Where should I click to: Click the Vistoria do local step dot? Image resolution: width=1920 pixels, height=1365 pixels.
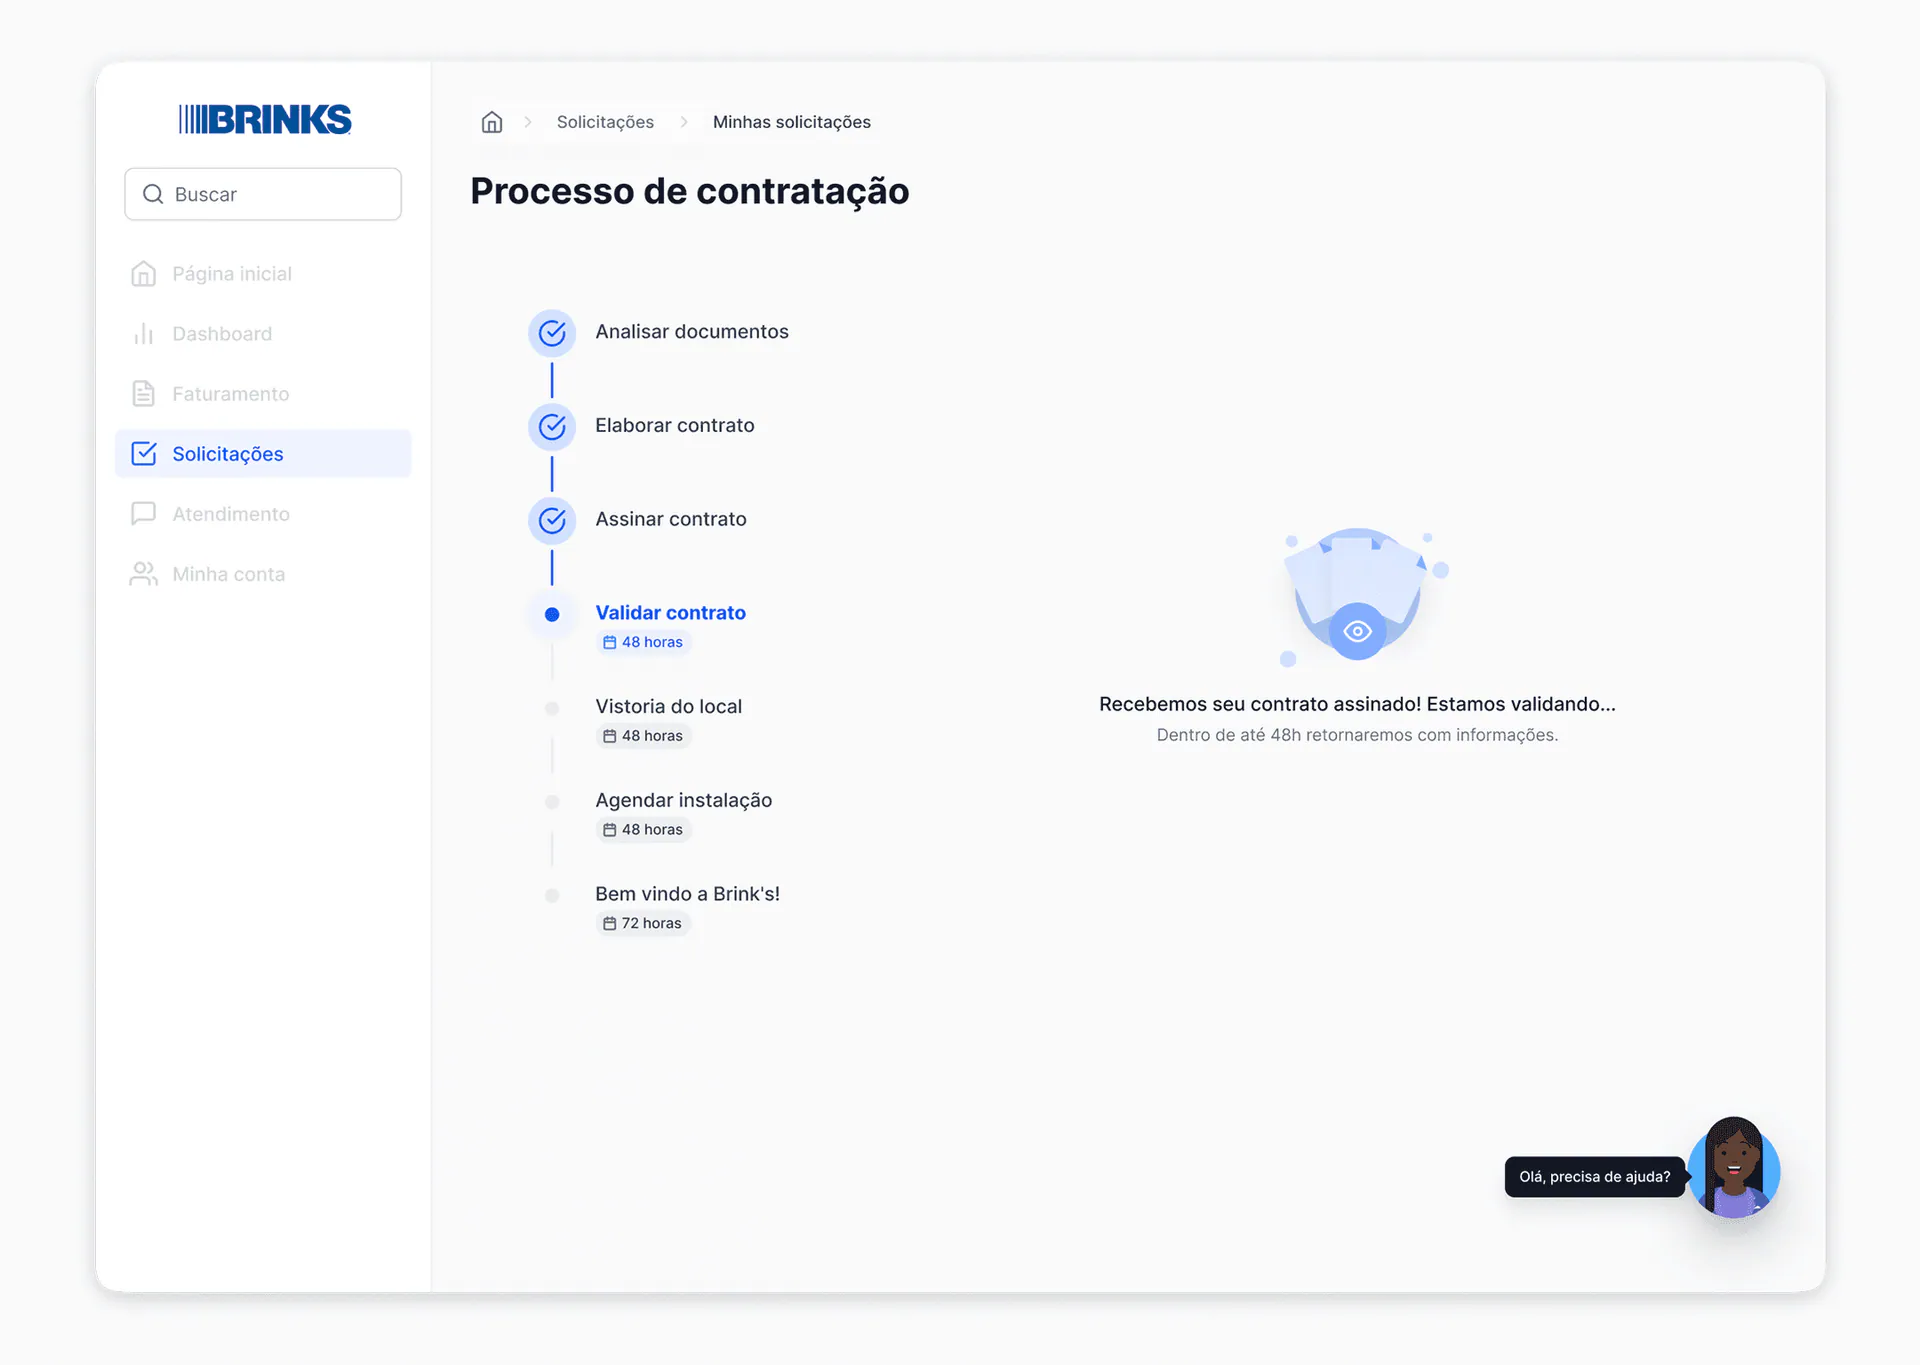pyautogui.click(x=552, y=708)
